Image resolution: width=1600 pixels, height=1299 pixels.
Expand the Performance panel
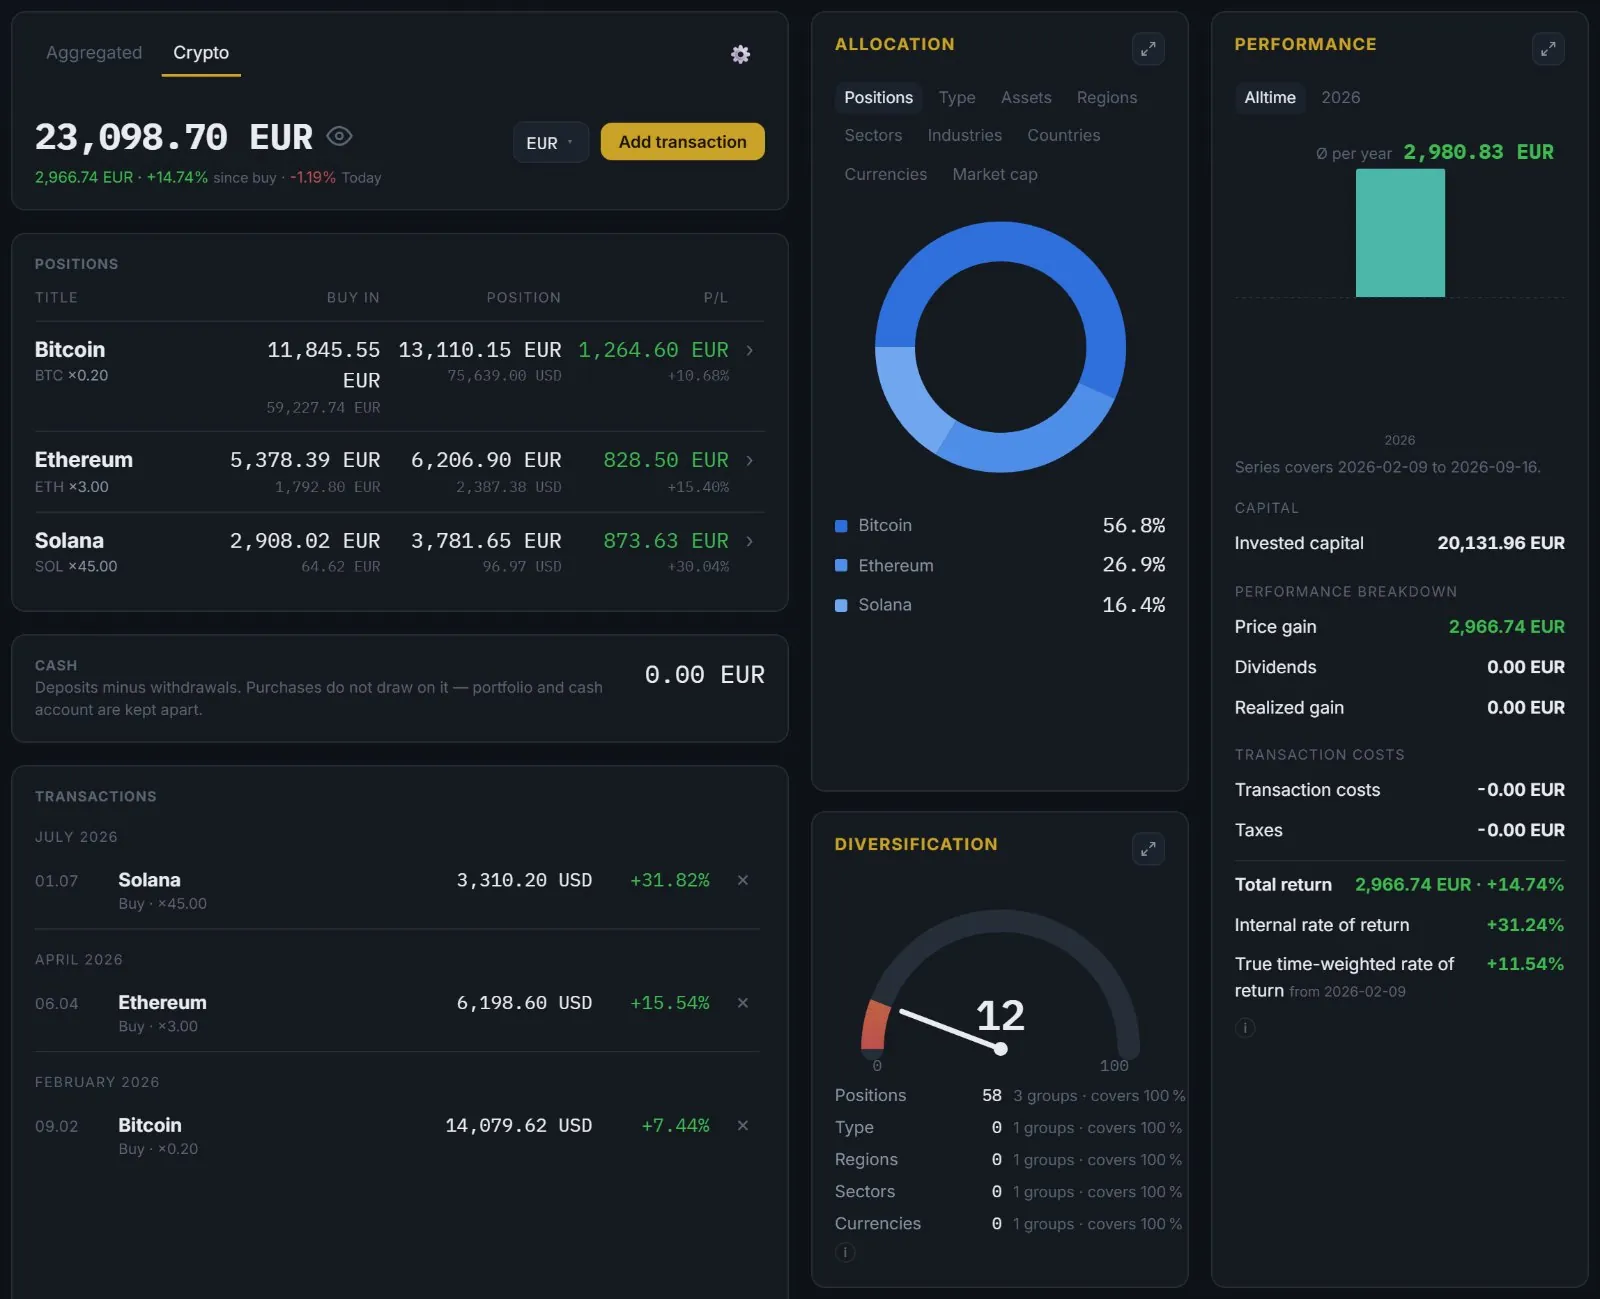pyautogui.click(x=1548, y=48)
